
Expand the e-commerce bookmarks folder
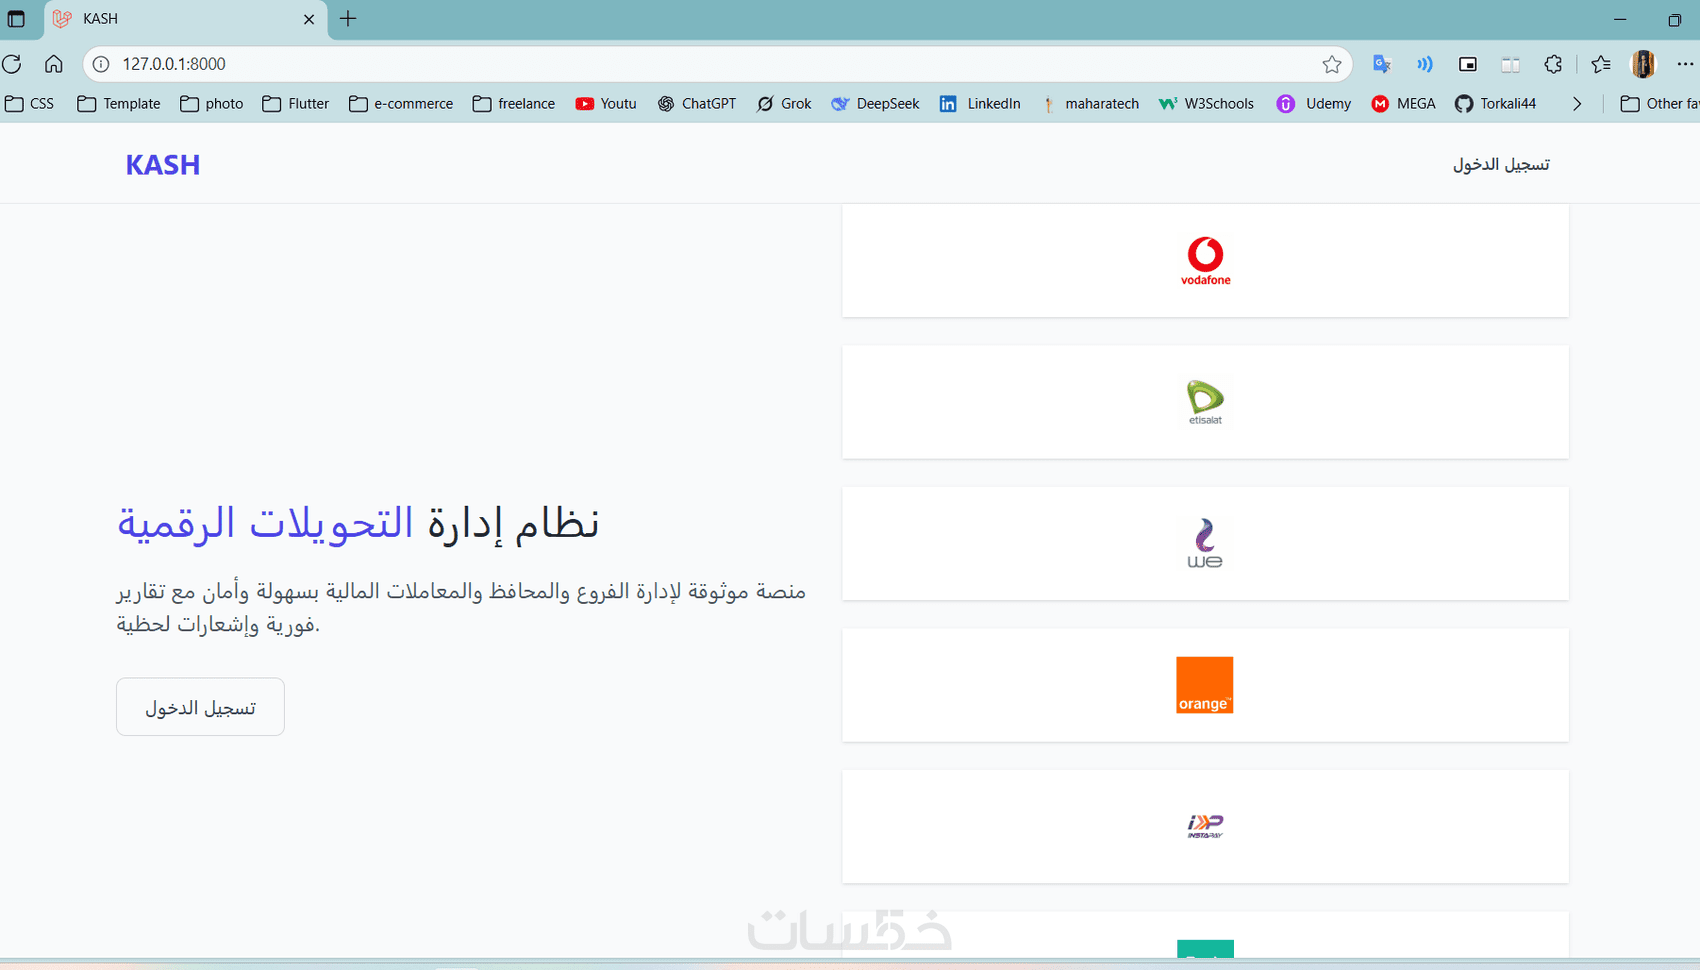pos(401,104)
